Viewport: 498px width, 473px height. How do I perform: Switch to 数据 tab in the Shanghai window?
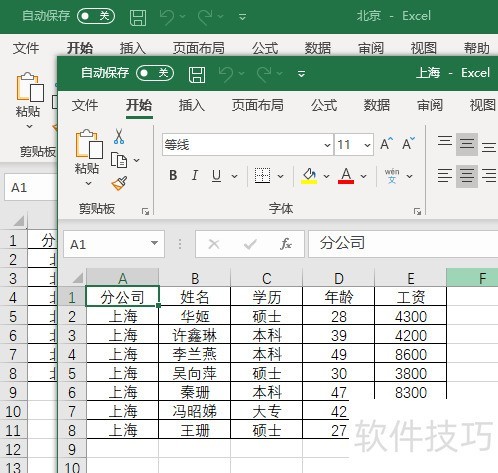[377, 105]
